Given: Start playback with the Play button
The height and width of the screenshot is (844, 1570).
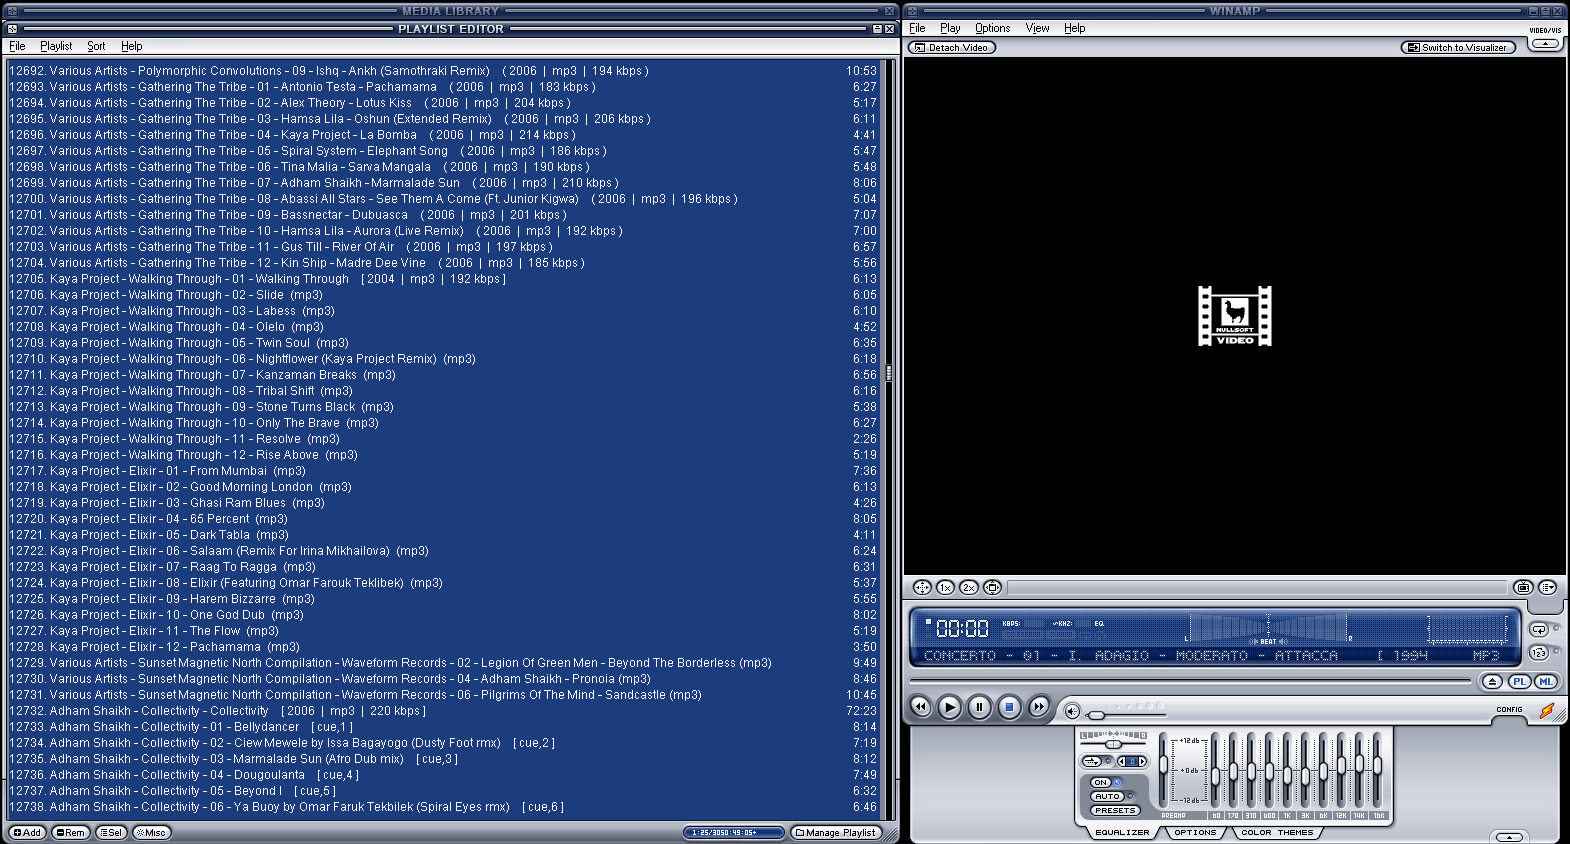Looking at the screenshot, I should [x=949, y=707].
